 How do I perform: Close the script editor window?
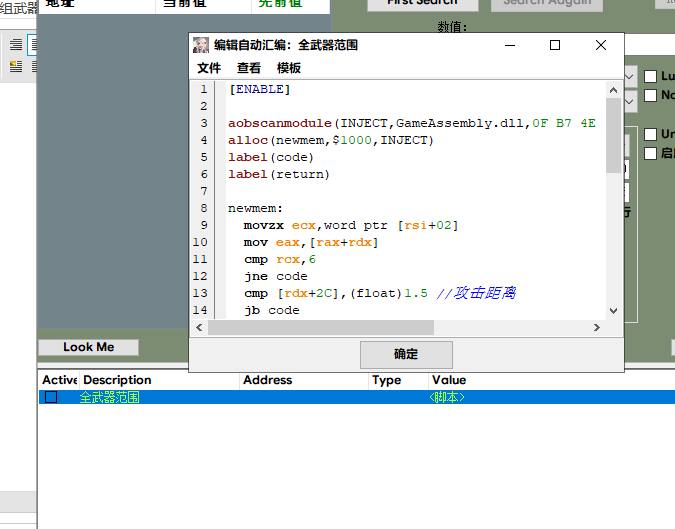click(601, 45)
